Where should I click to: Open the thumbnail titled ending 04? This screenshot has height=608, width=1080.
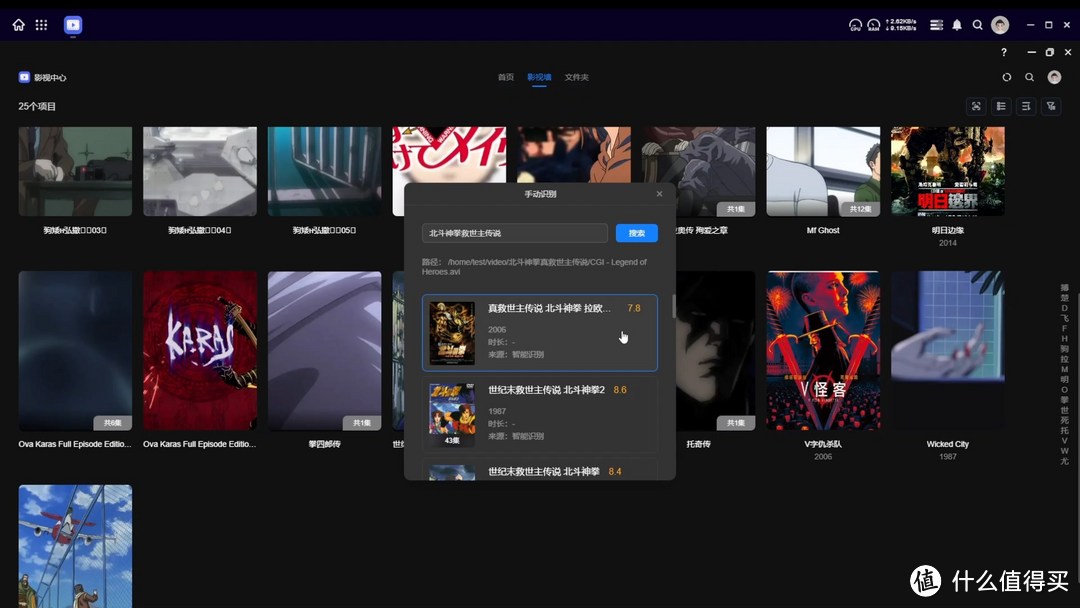click(x=200, y=171)
